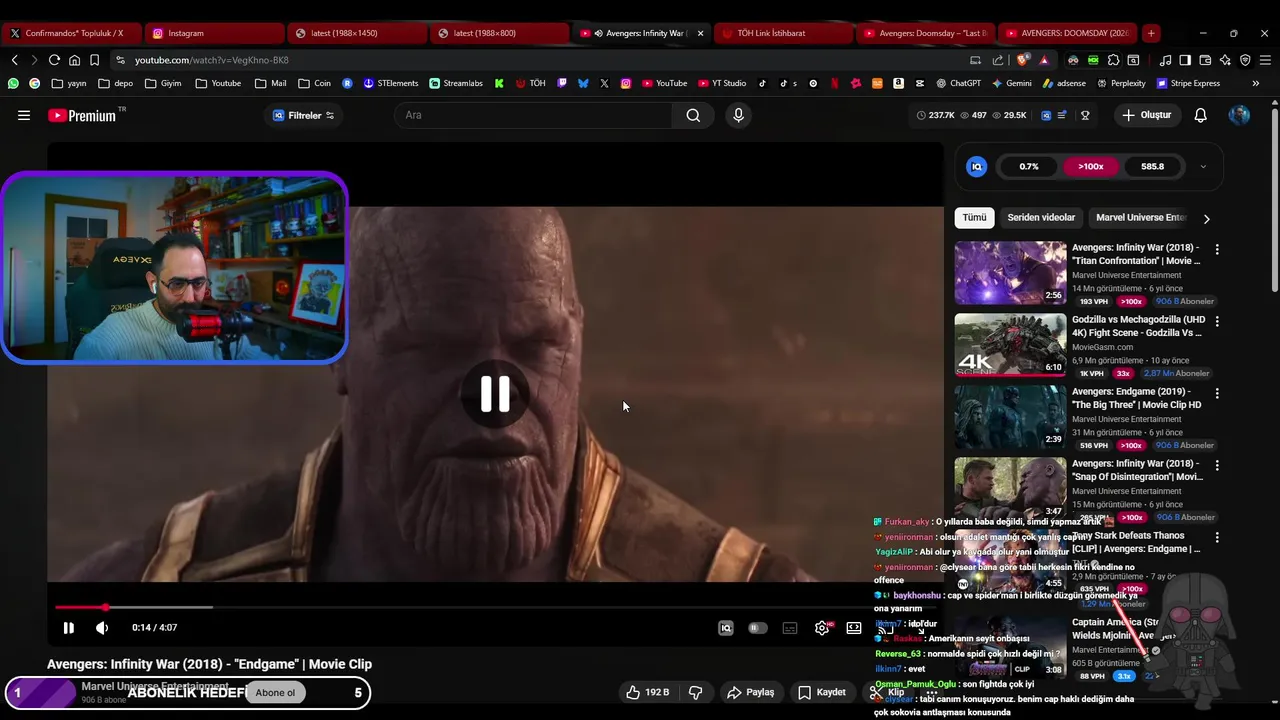Open the ChatGPT bookmark
1280x720 pixels.
tap(959, 83)
